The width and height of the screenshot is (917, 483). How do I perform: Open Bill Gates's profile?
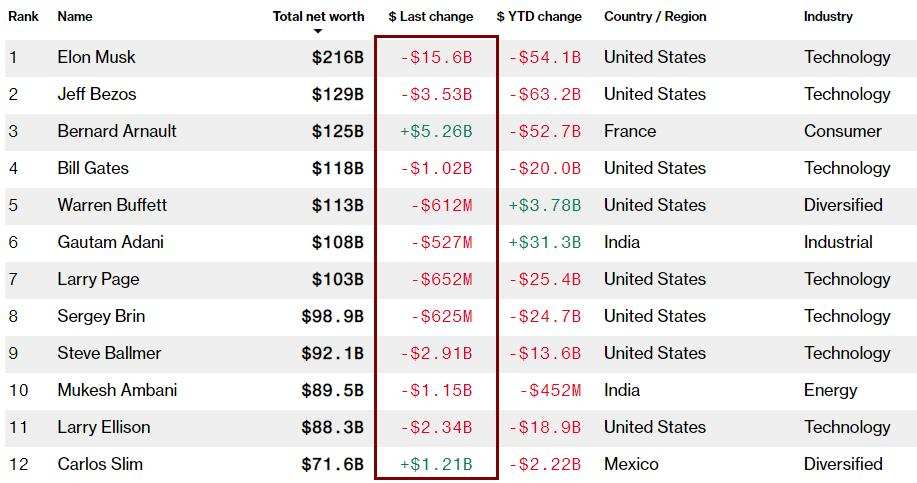point(93,168)
